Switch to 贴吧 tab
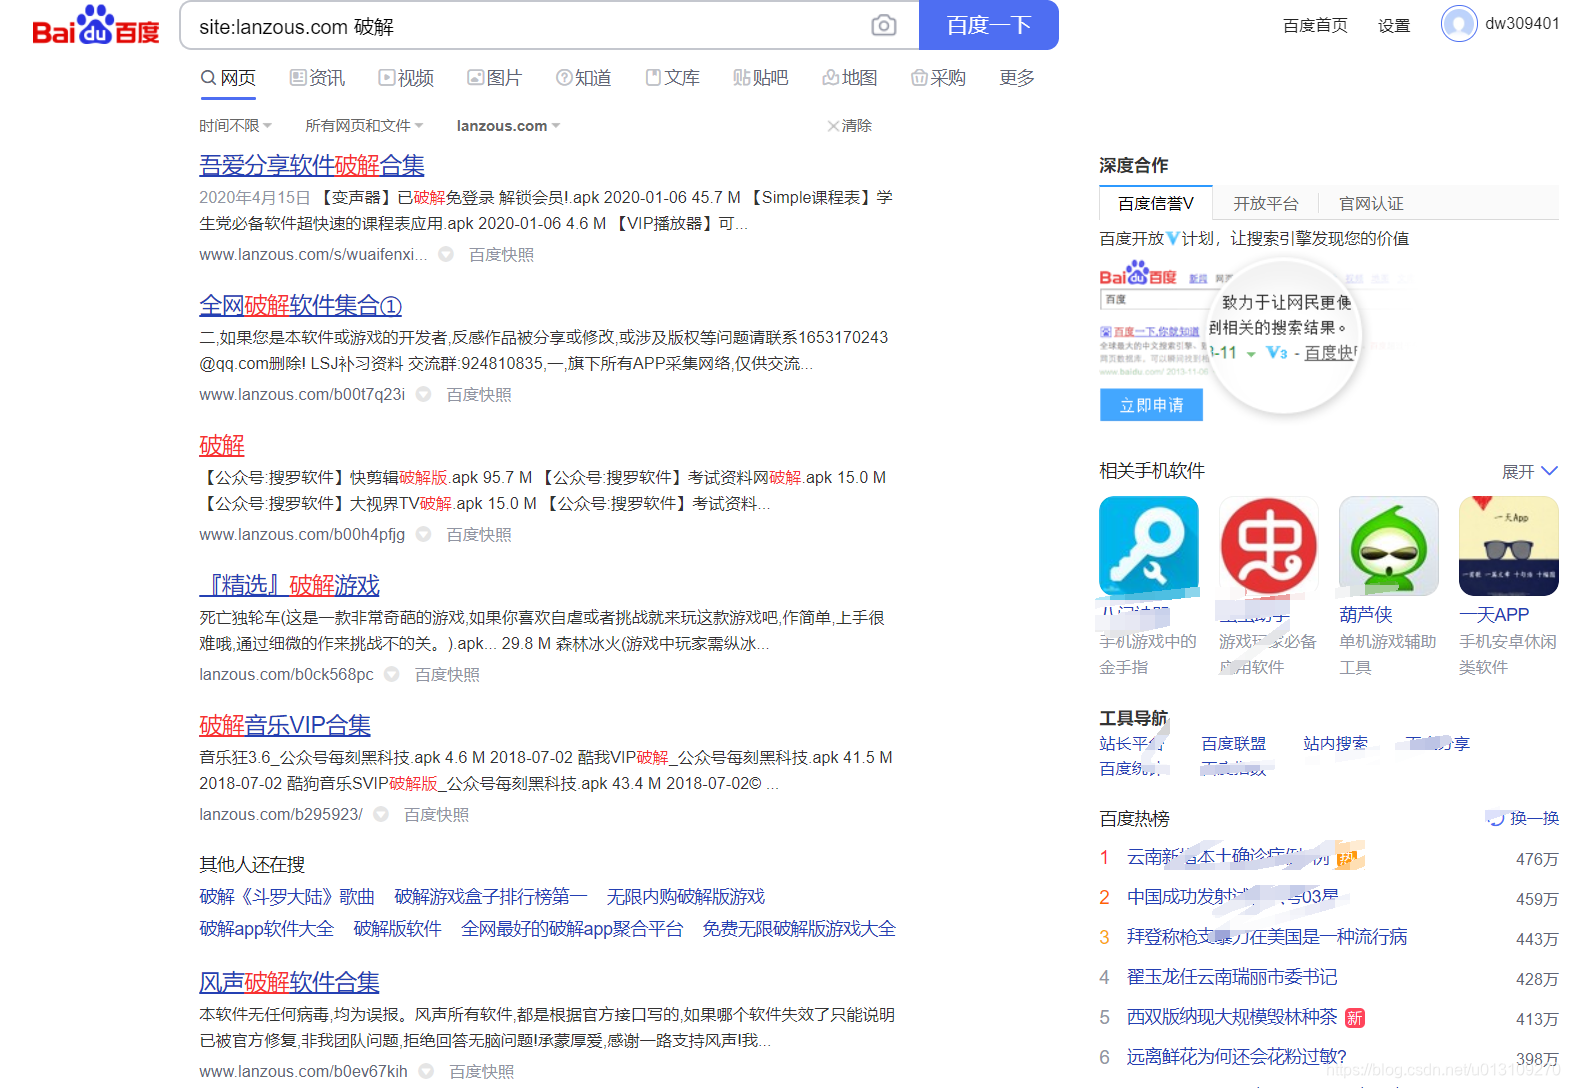The image size is (1570, 1088). [761, 78]
